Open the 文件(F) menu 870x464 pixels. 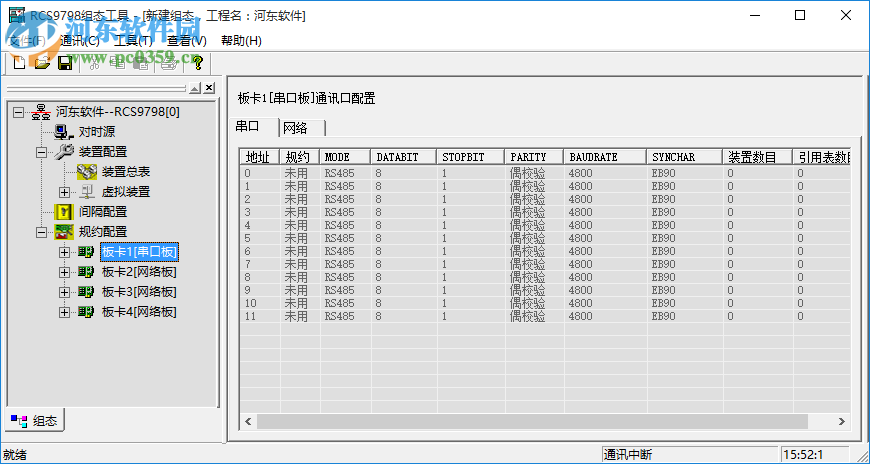[x=27, y=41]
